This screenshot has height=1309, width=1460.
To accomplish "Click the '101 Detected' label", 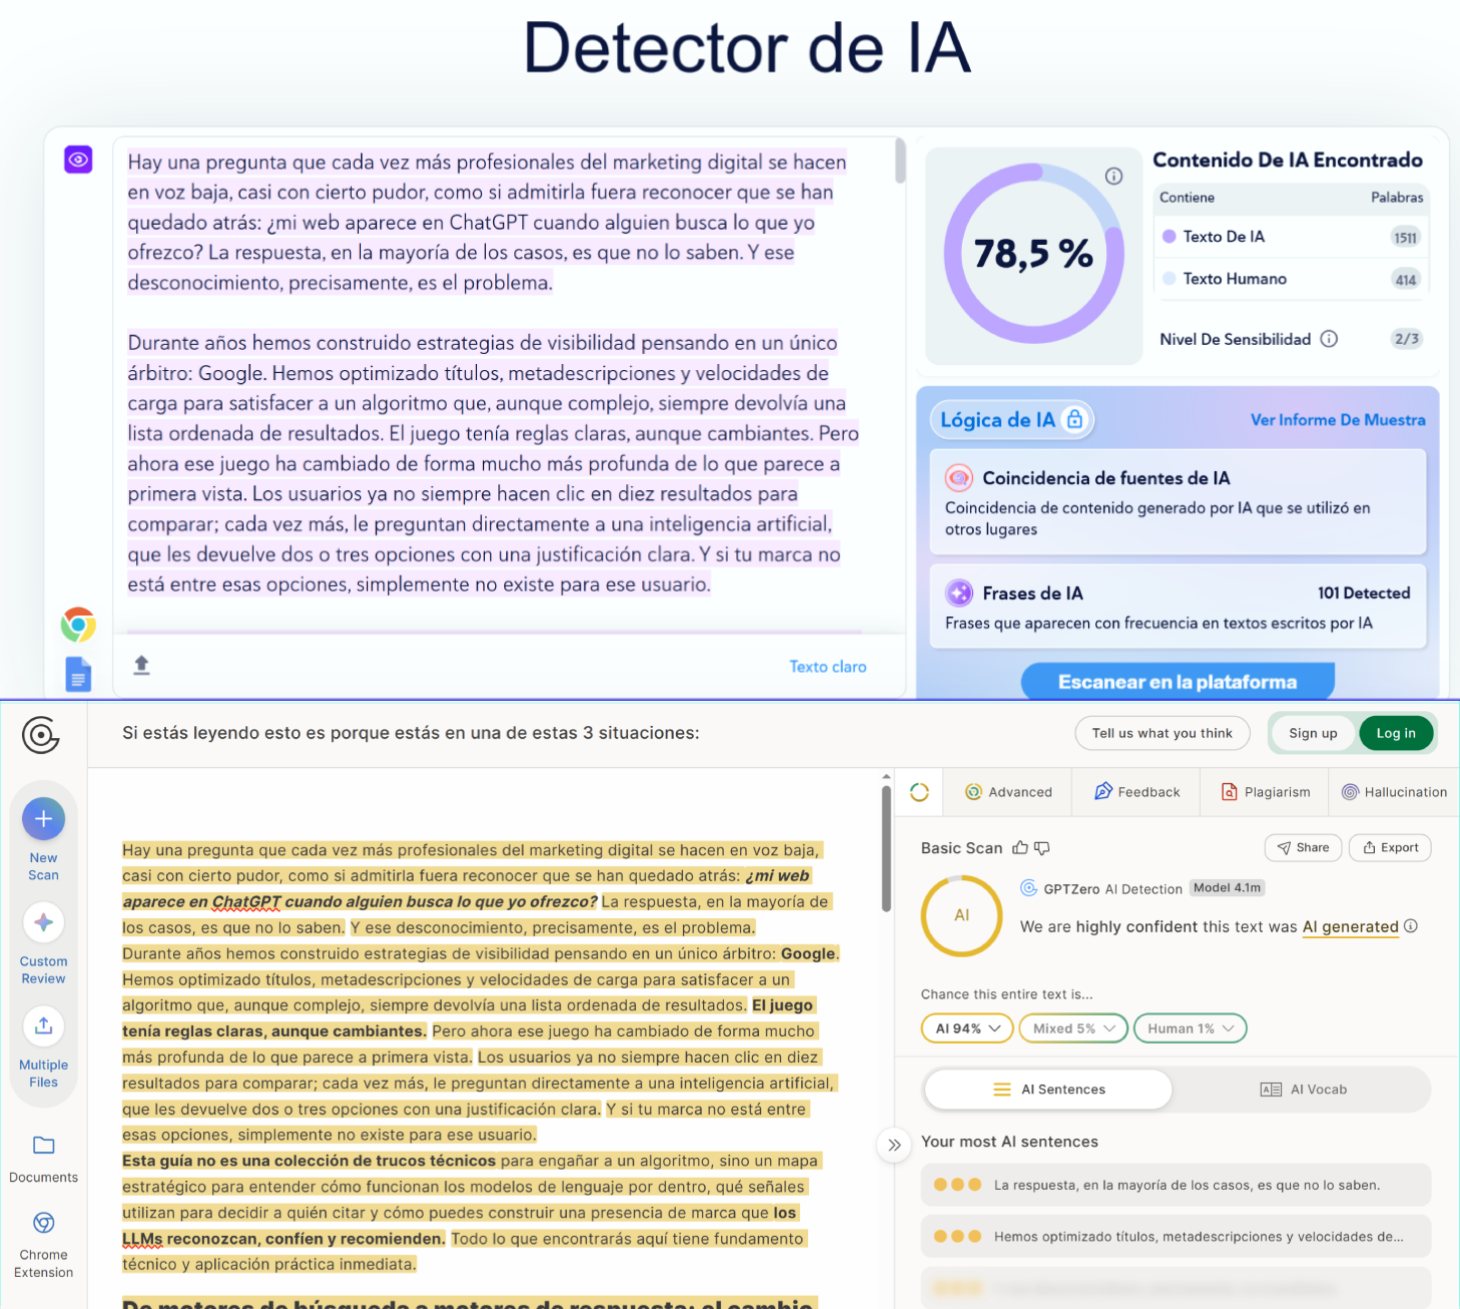I will click(x=1364, y=593).
